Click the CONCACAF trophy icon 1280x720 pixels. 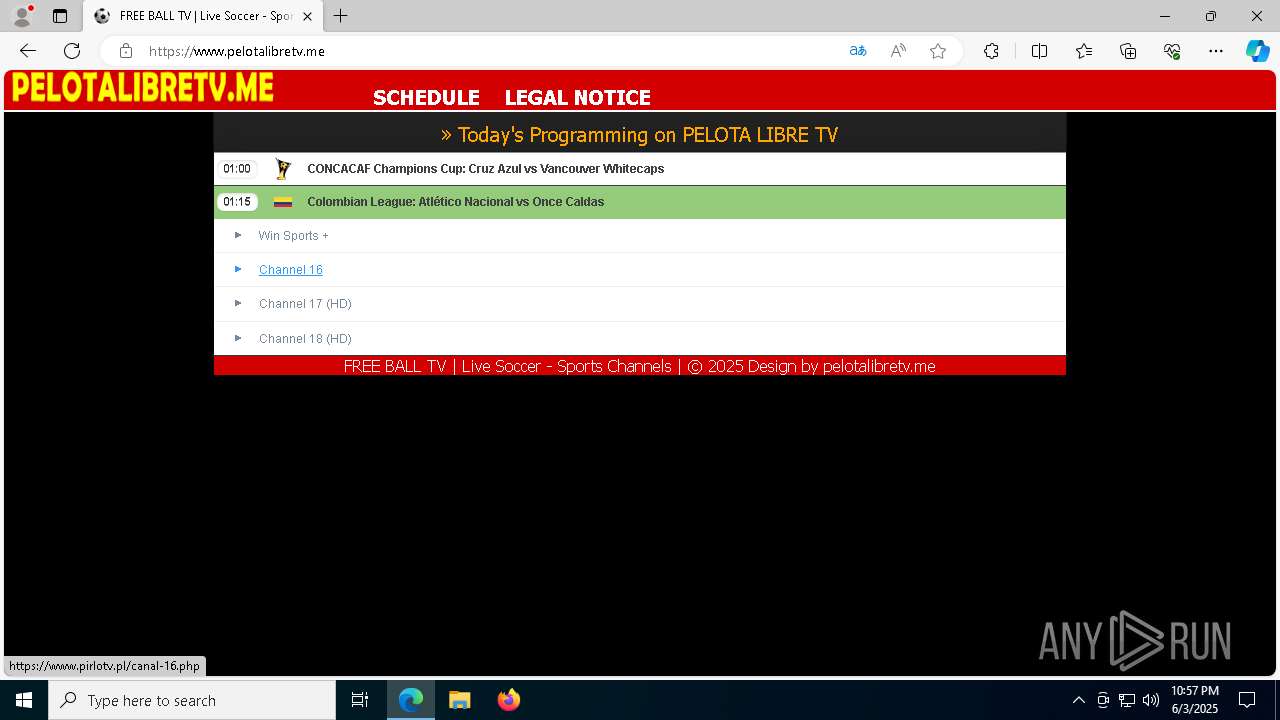tap(283, 169)
